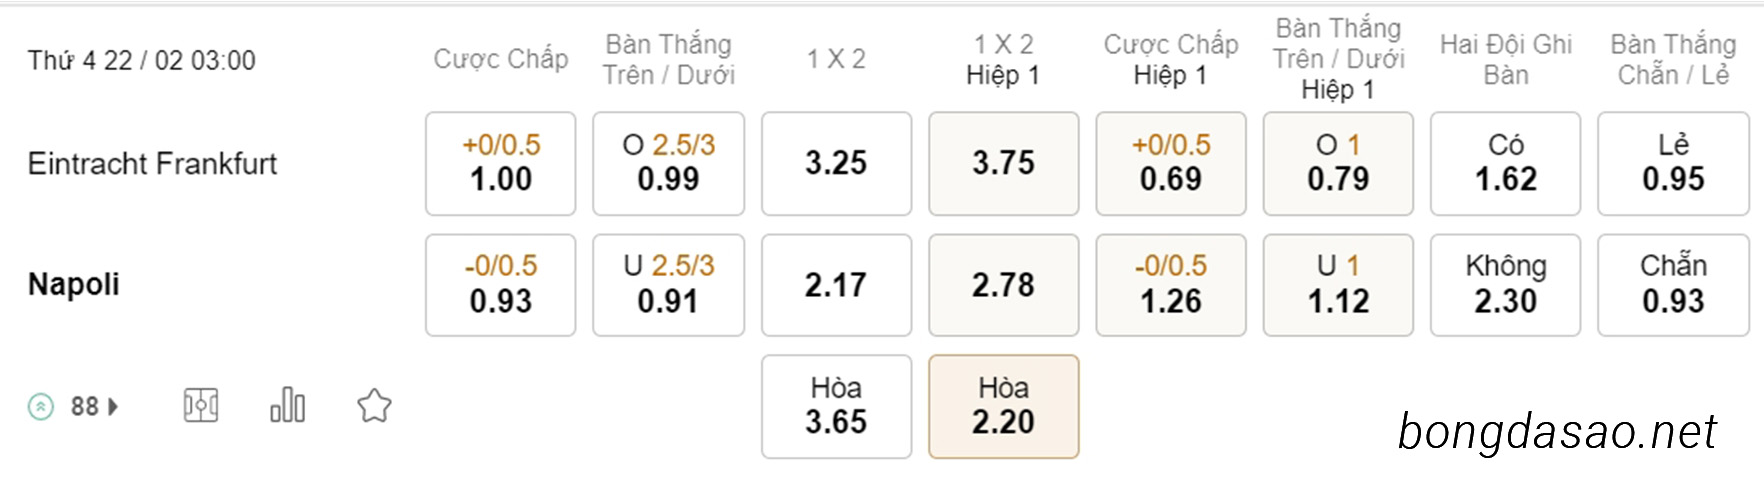Bet Napoli to win at 2.17
Viewport: 1764px width, 494px height.
click(837, 285)
